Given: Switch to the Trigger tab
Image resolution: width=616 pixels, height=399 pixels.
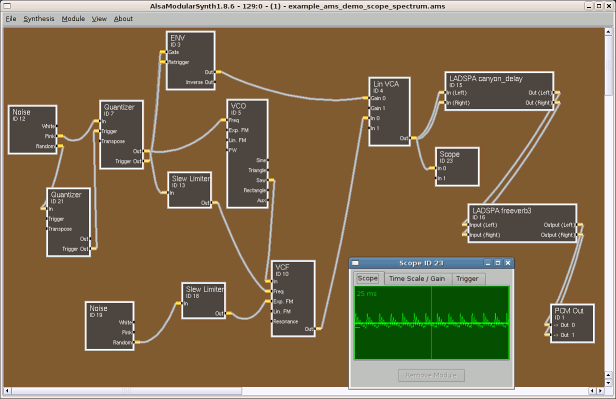Looking at the screenshot, I should [x=467, y=278].
